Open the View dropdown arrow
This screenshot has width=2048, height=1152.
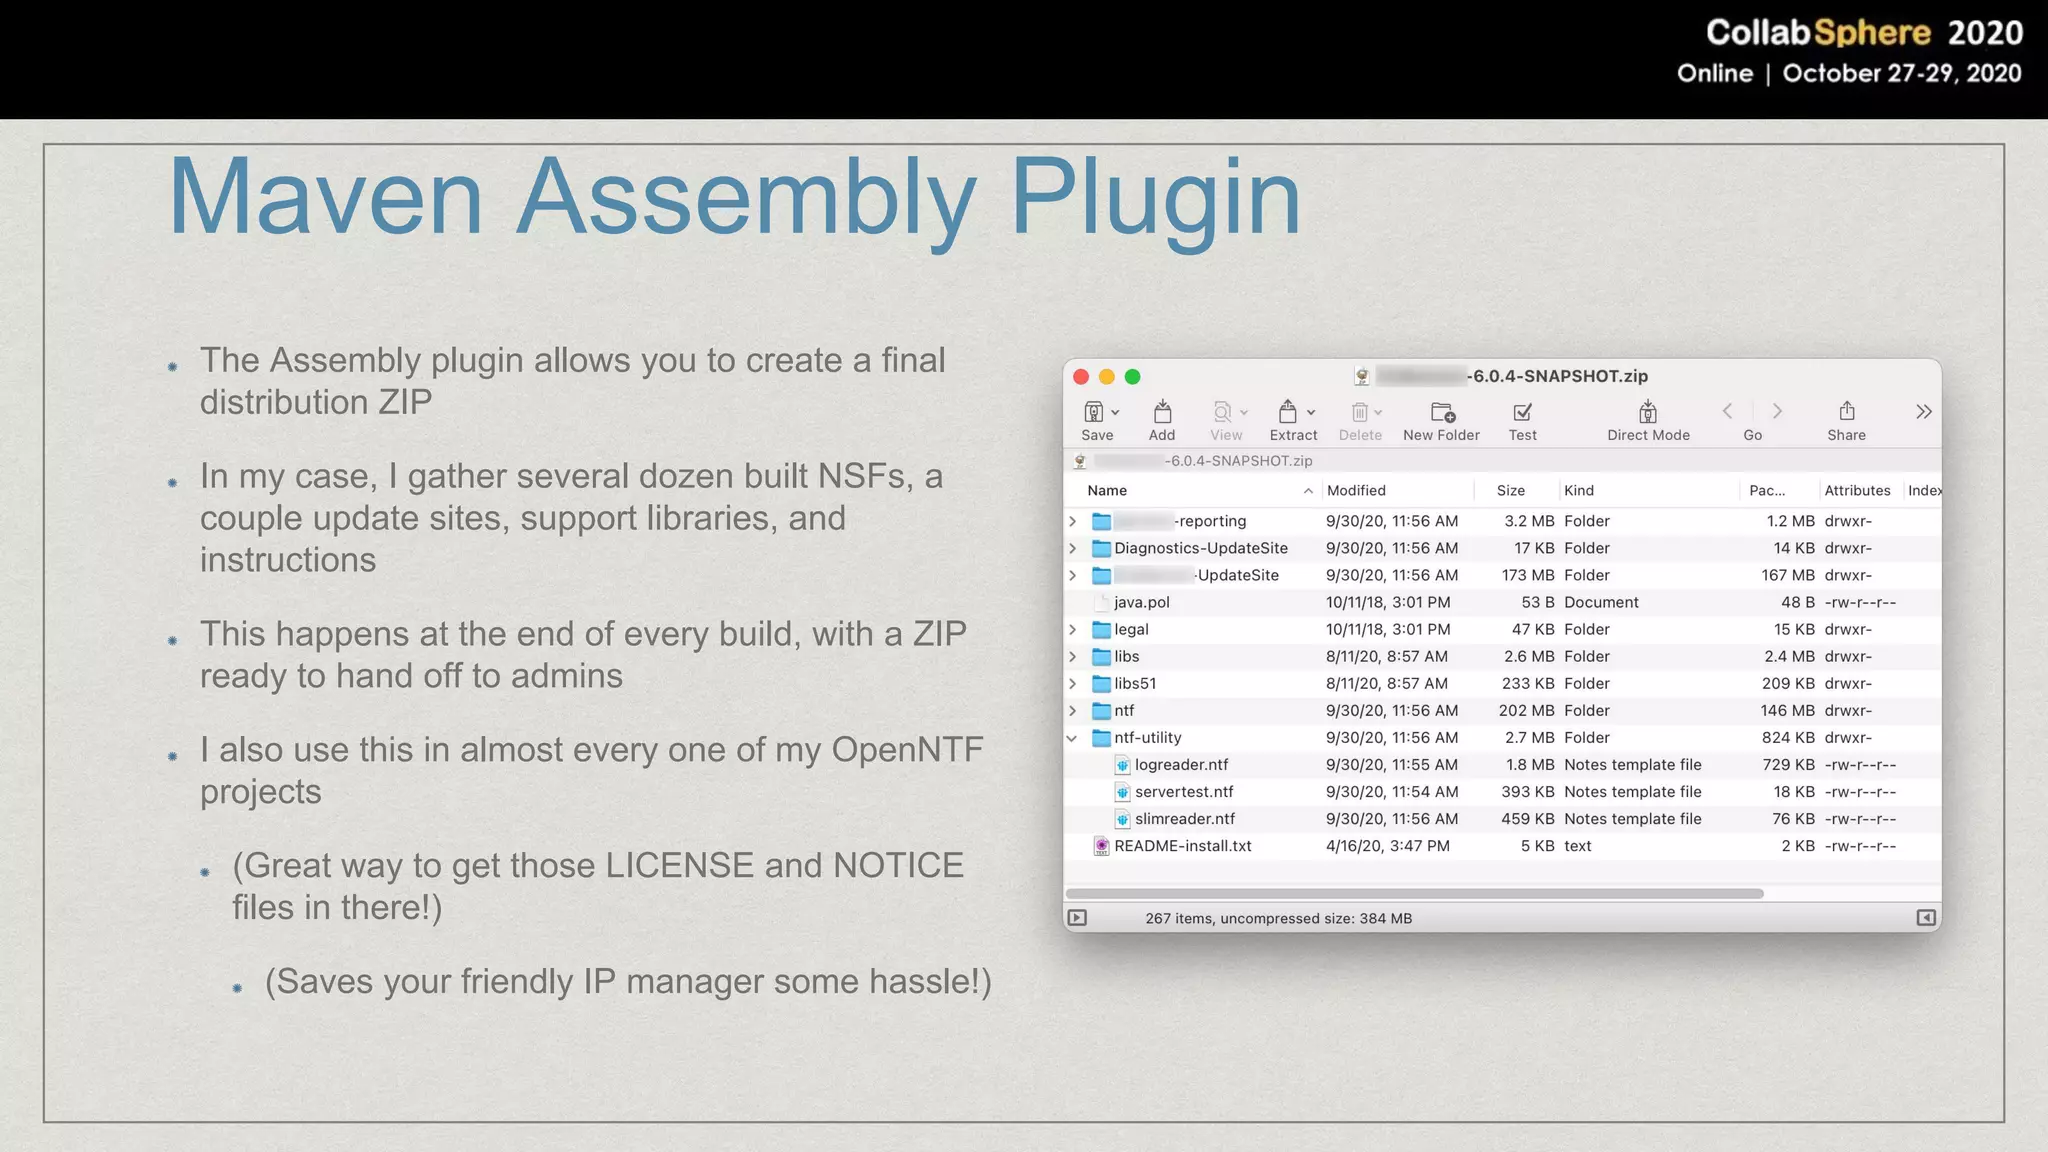(x=1244, y=413)
